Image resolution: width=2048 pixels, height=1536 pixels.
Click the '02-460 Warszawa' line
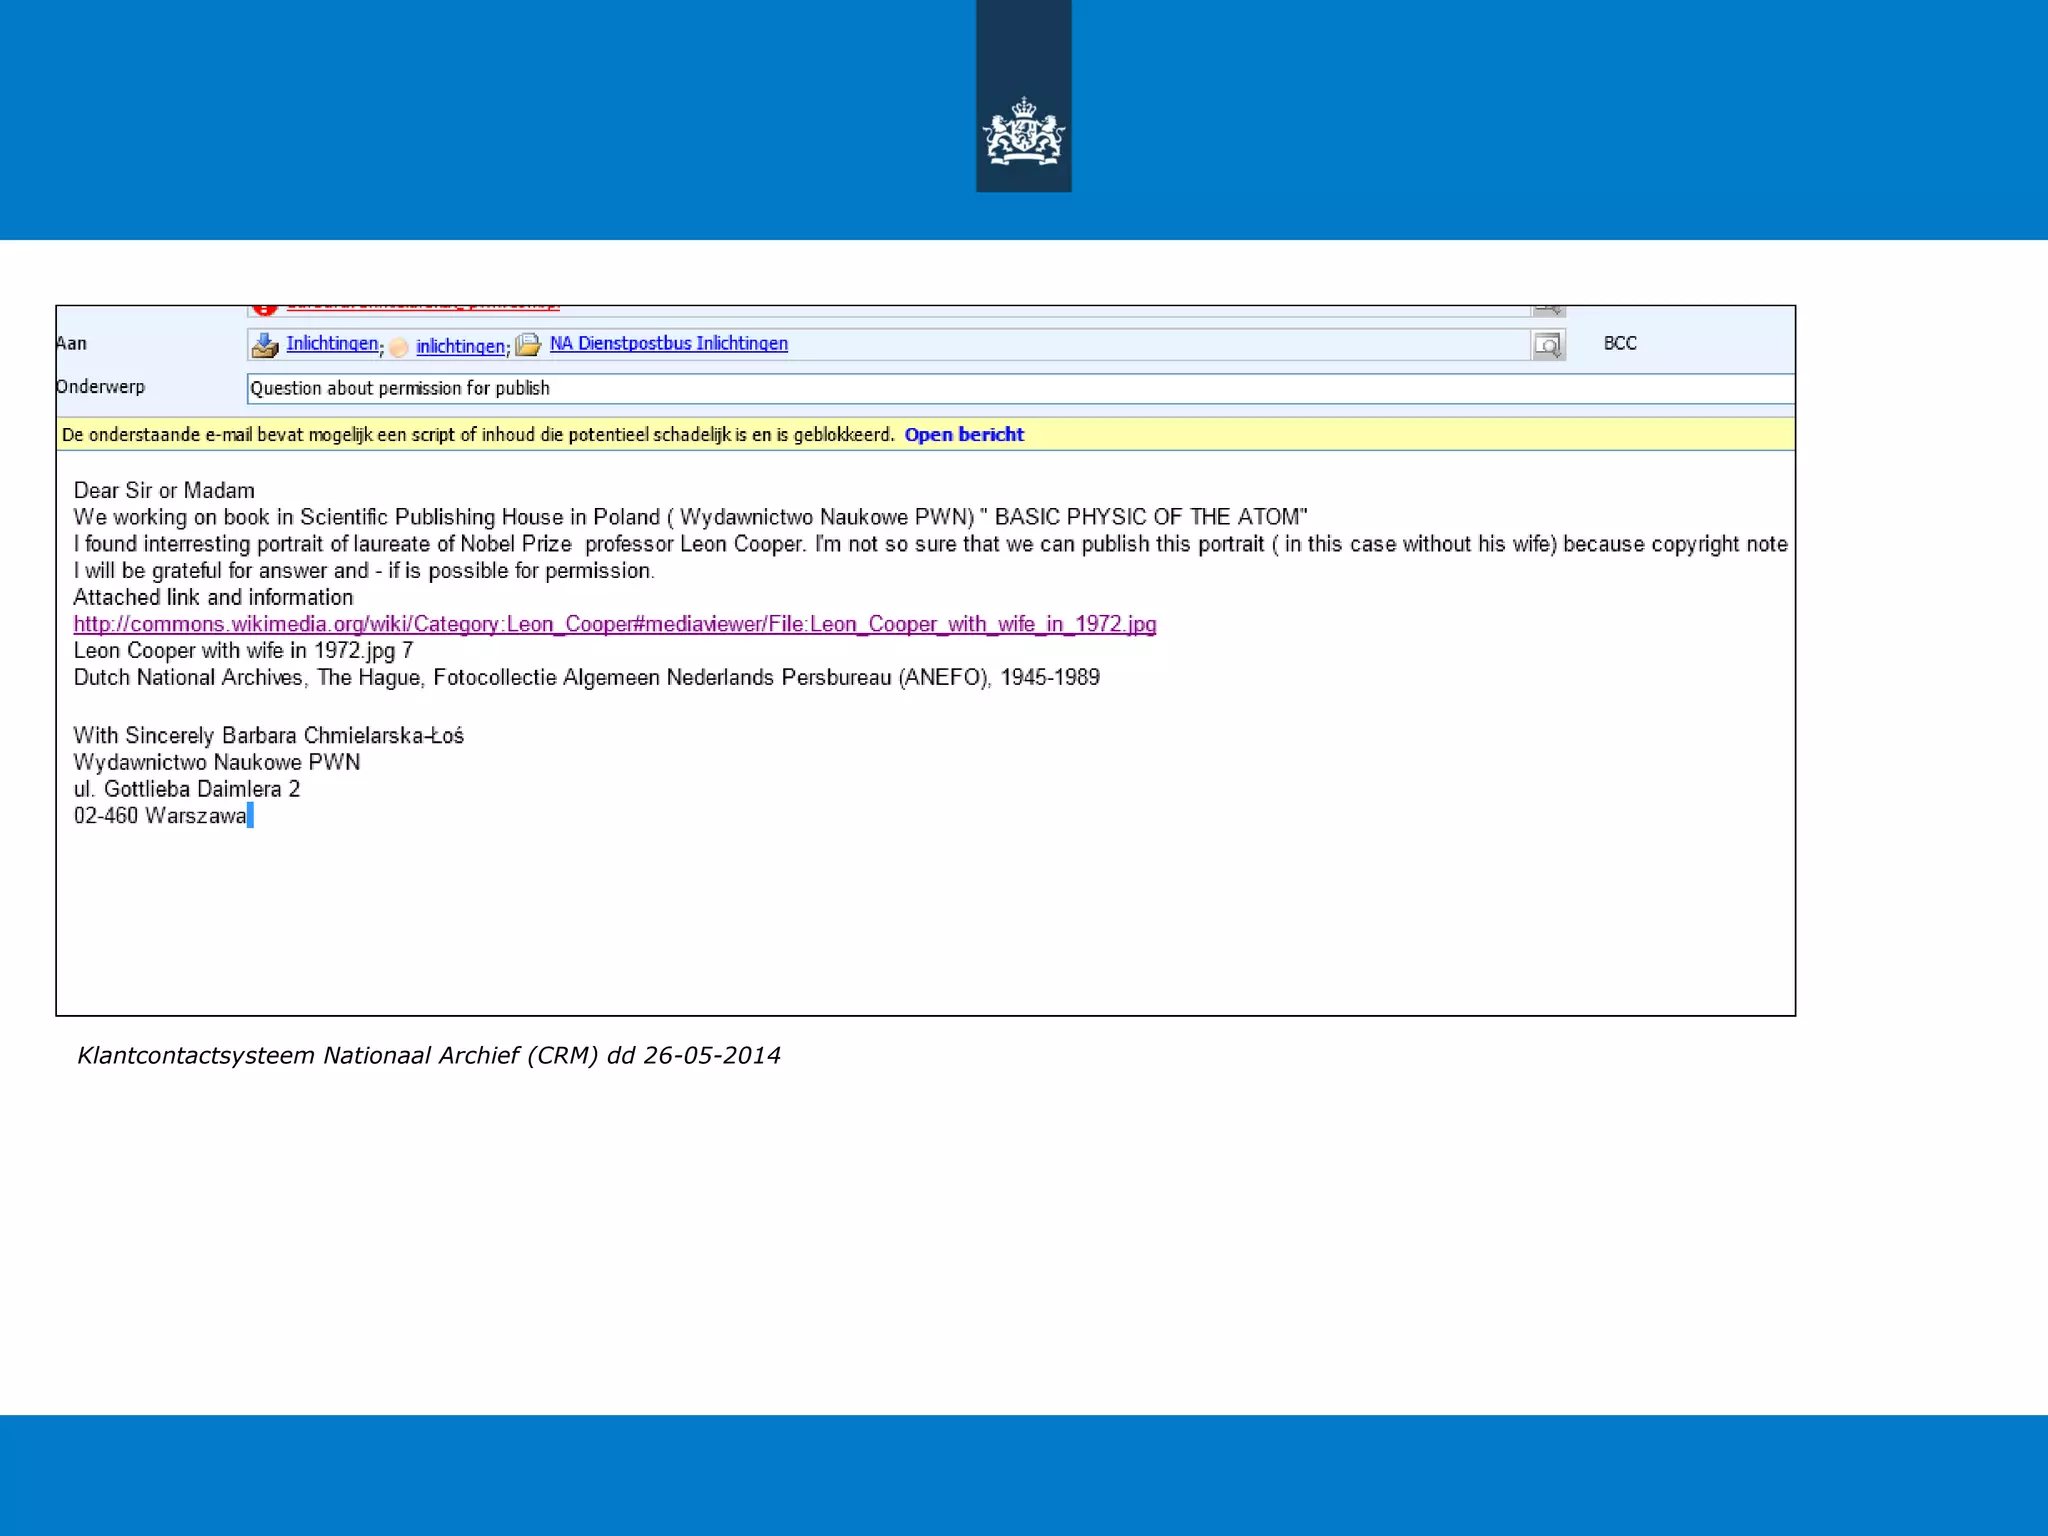click(160, 816)
